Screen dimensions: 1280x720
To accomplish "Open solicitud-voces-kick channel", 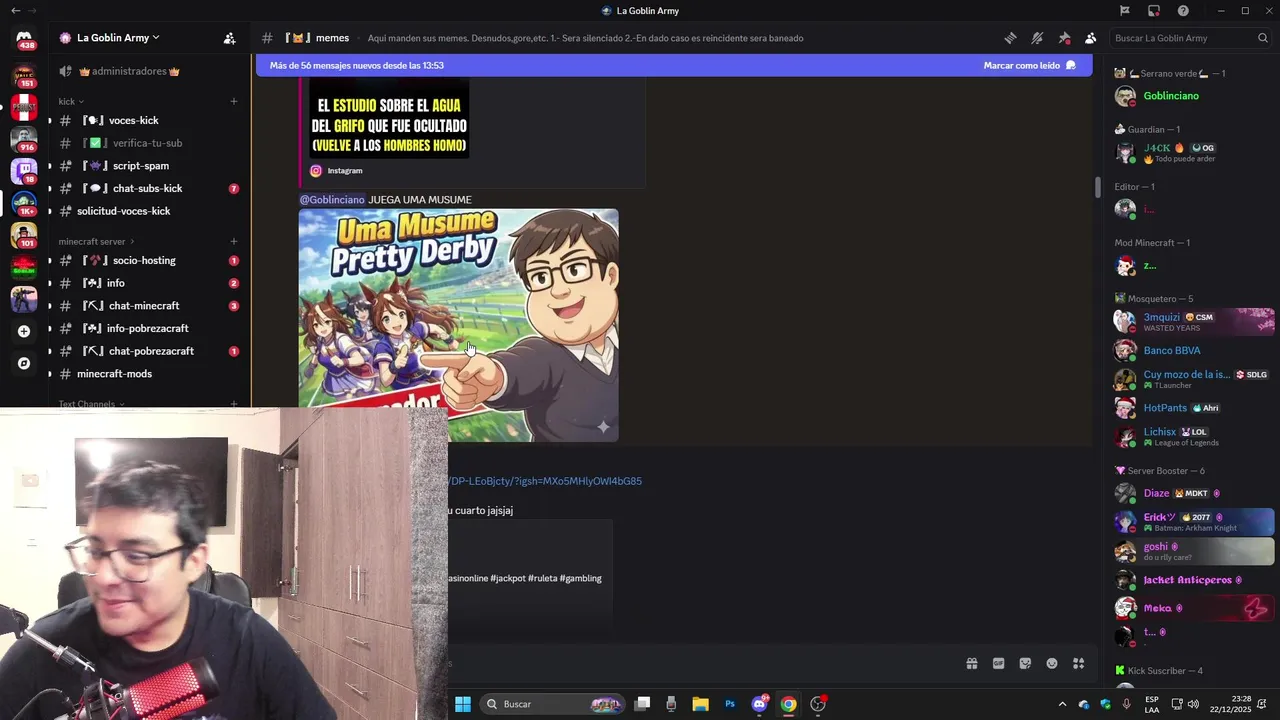I will [147, 211].
